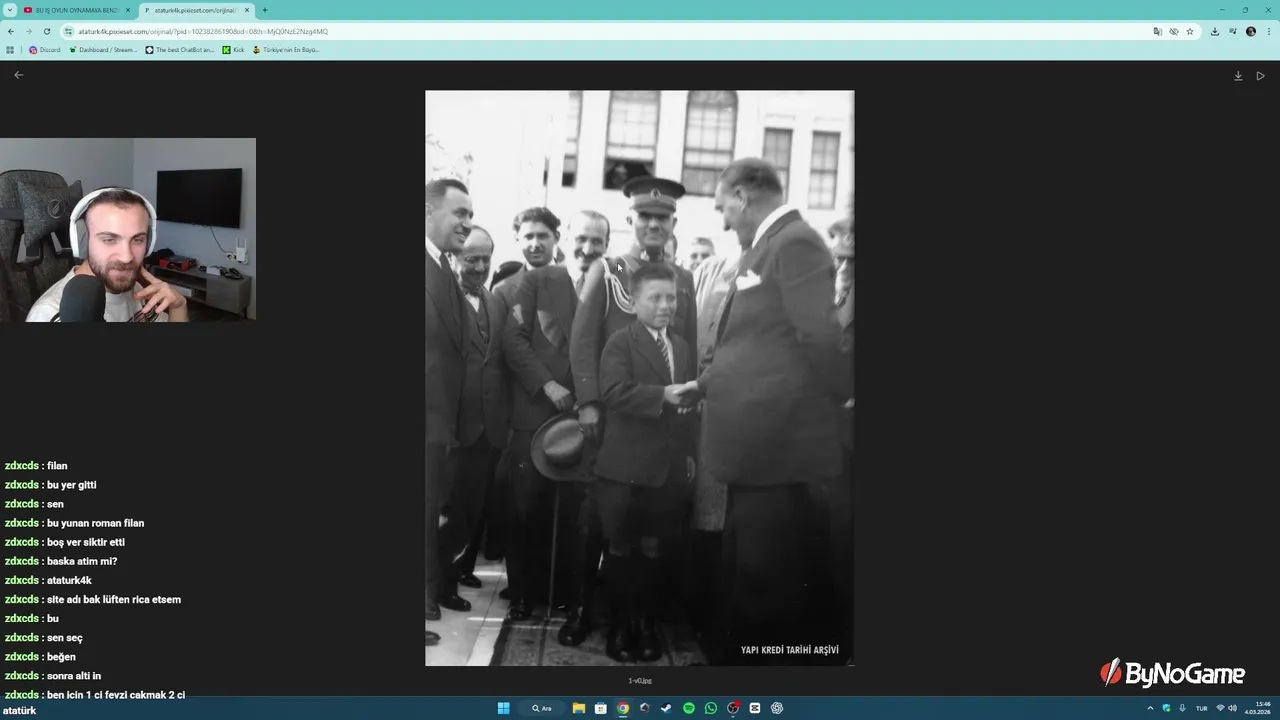This screenshot has height=720, width=1280.
Task: Click the Translate page icon in address bar
Action: pos(1158,31)
